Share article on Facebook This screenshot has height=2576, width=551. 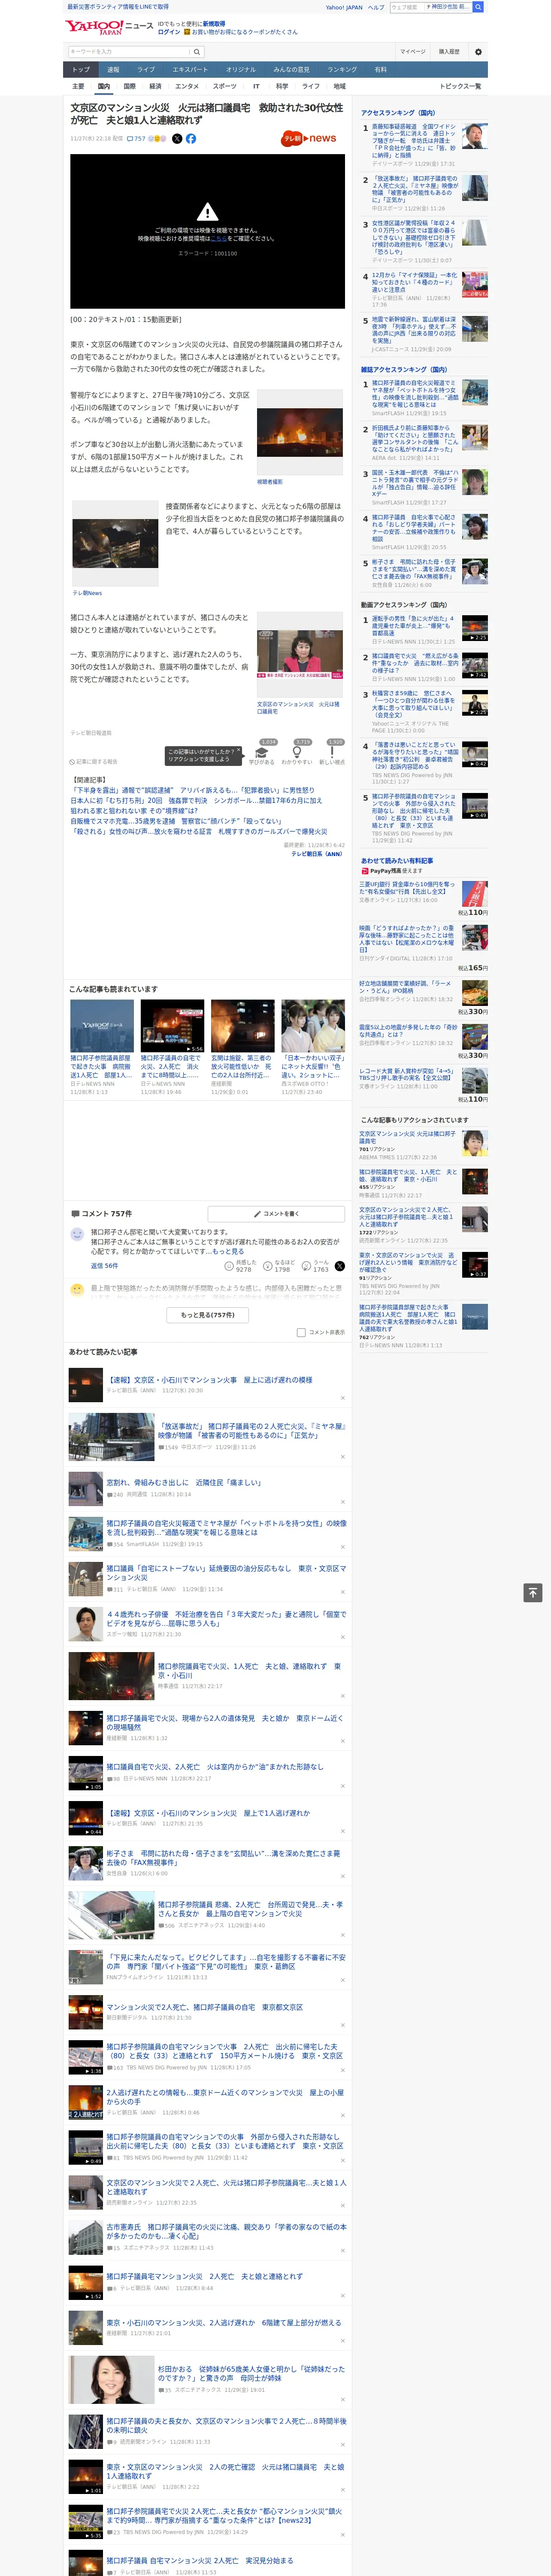pos(191,139)
